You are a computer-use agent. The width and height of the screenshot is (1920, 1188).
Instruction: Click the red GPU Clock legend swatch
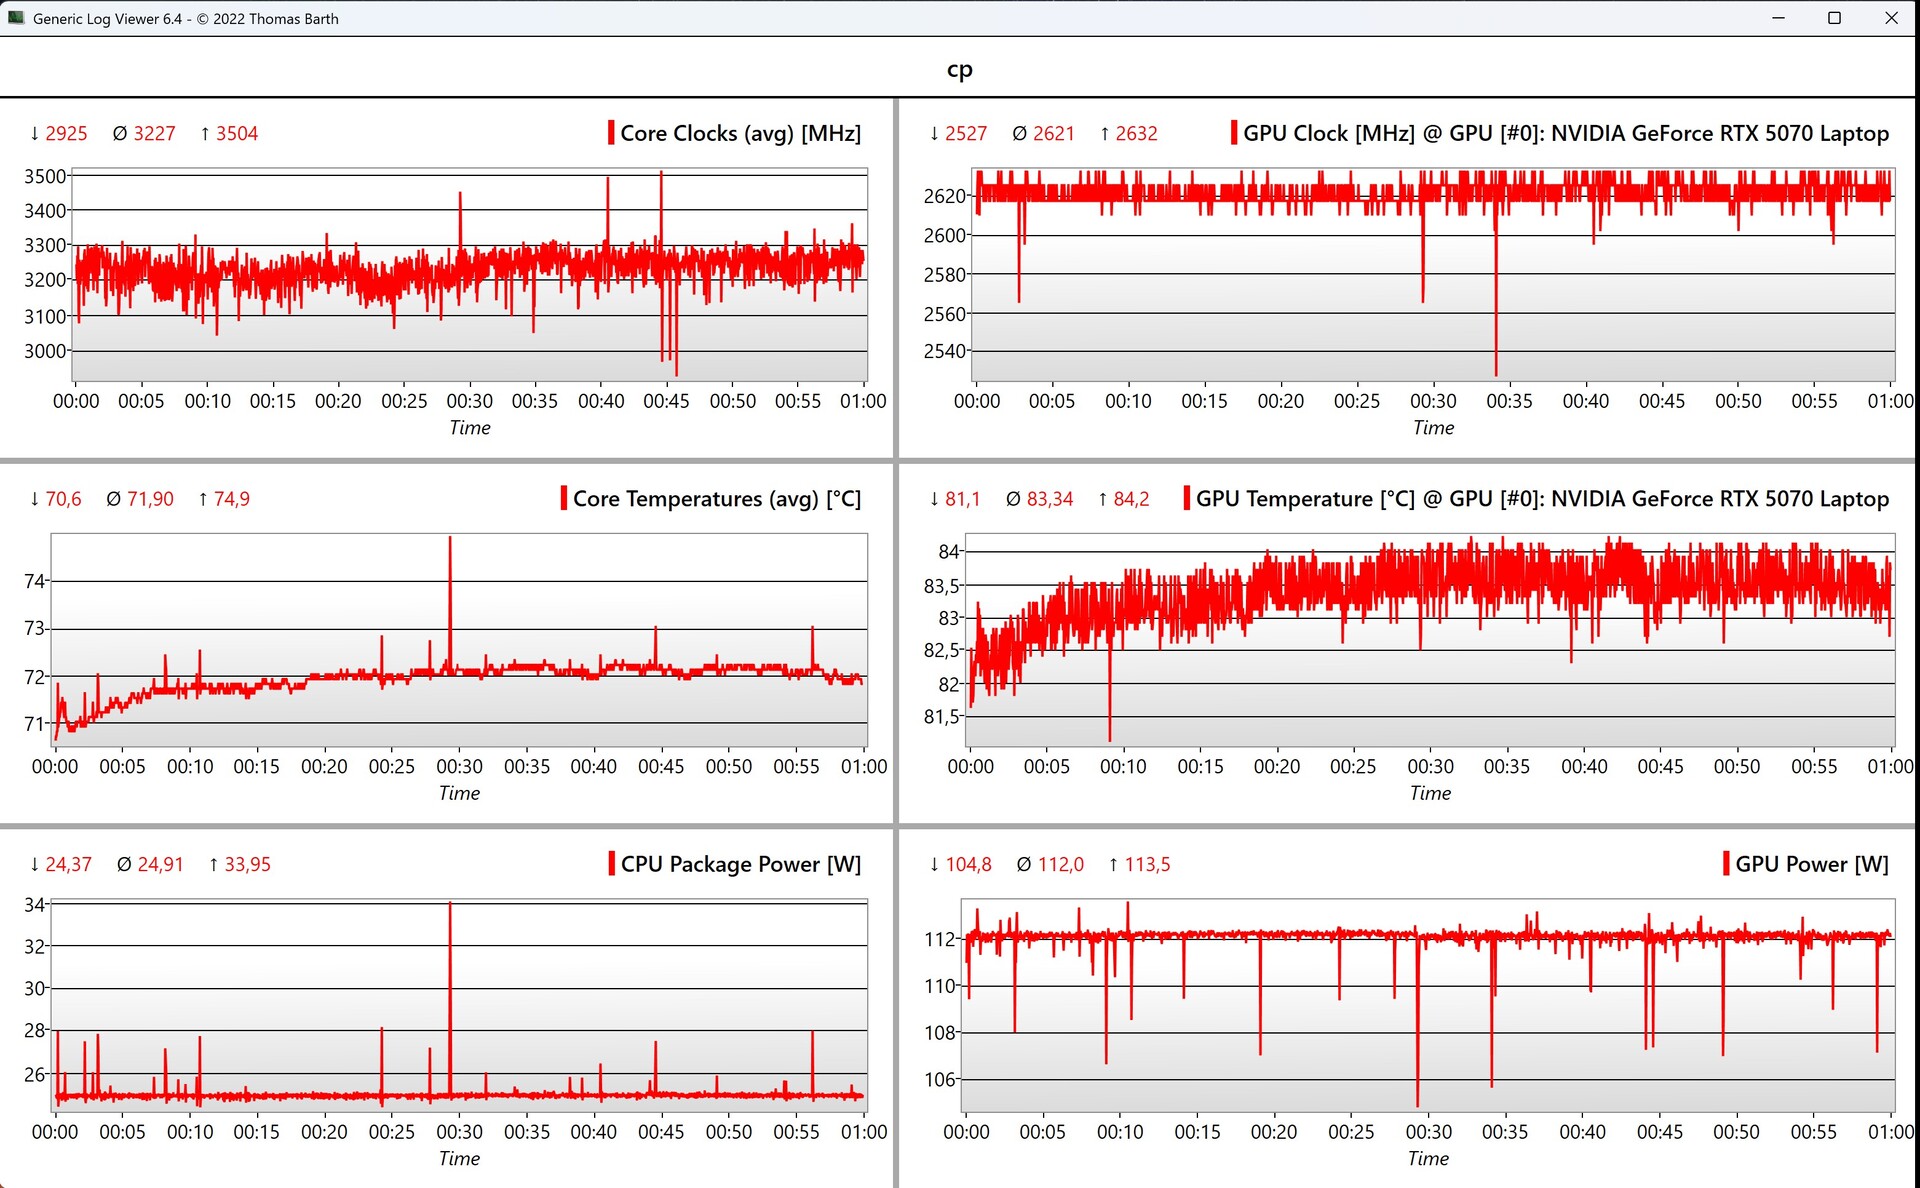[x=1234, y=133]
